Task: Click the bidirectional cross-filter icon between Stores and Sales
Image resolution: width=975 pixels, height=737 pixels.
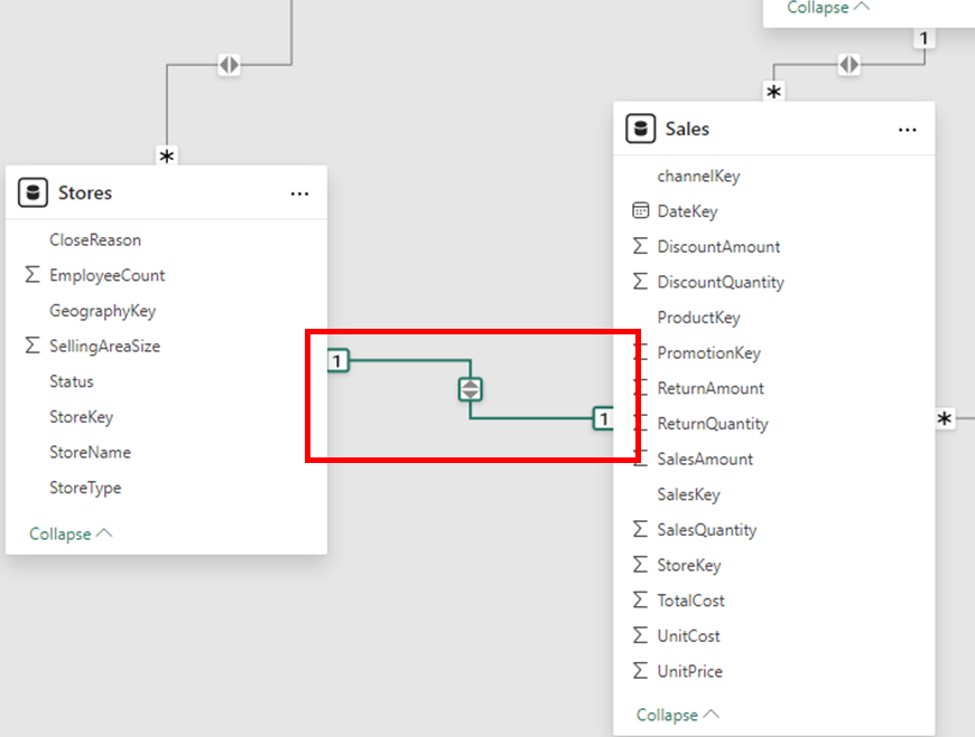Action: [471, 389]
